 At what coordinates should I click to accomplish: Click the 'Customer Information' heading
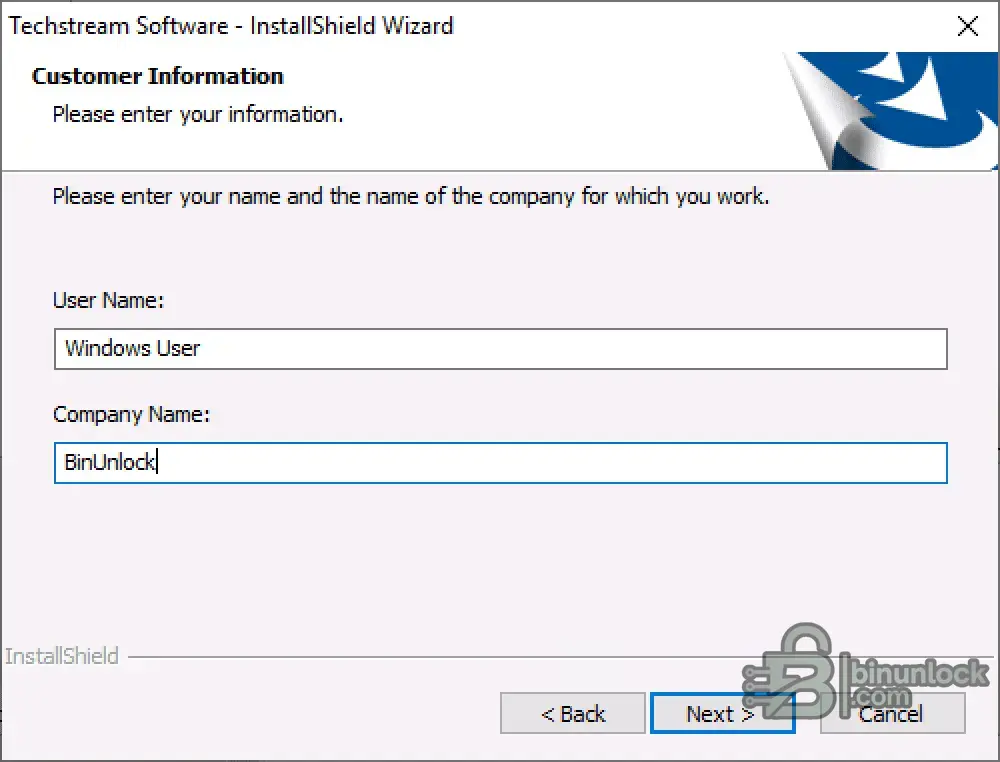[x=158, y=76]
